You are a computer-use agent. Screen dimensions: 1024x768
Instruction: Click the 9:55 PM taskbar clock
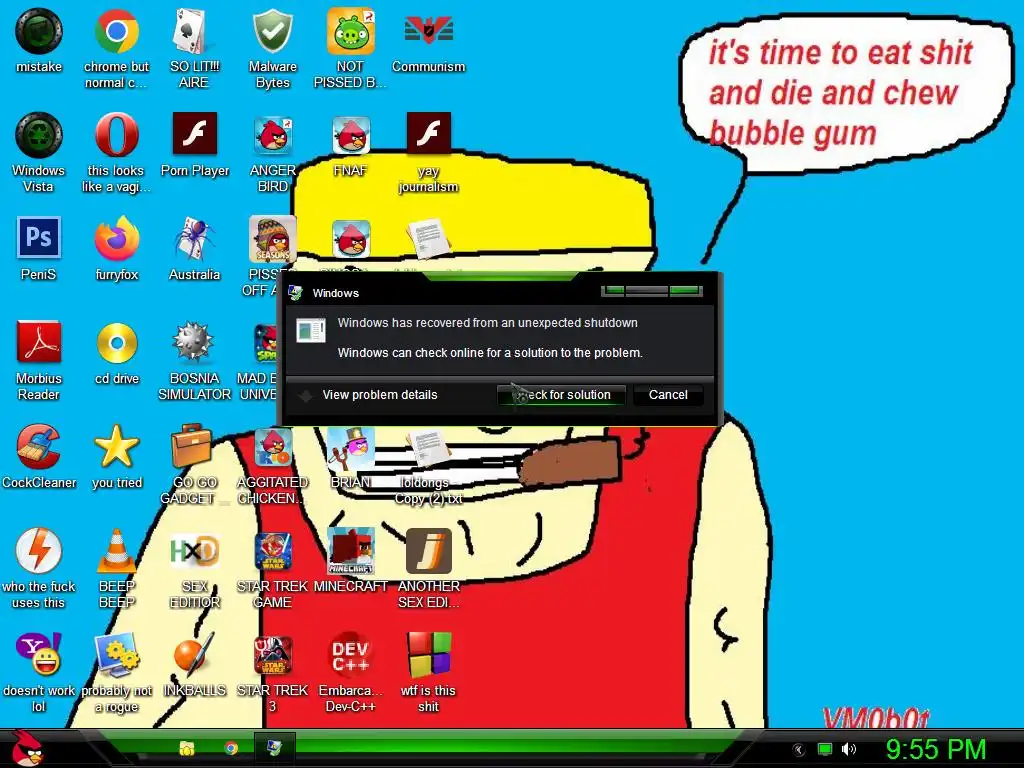click(x=936, y=749)
